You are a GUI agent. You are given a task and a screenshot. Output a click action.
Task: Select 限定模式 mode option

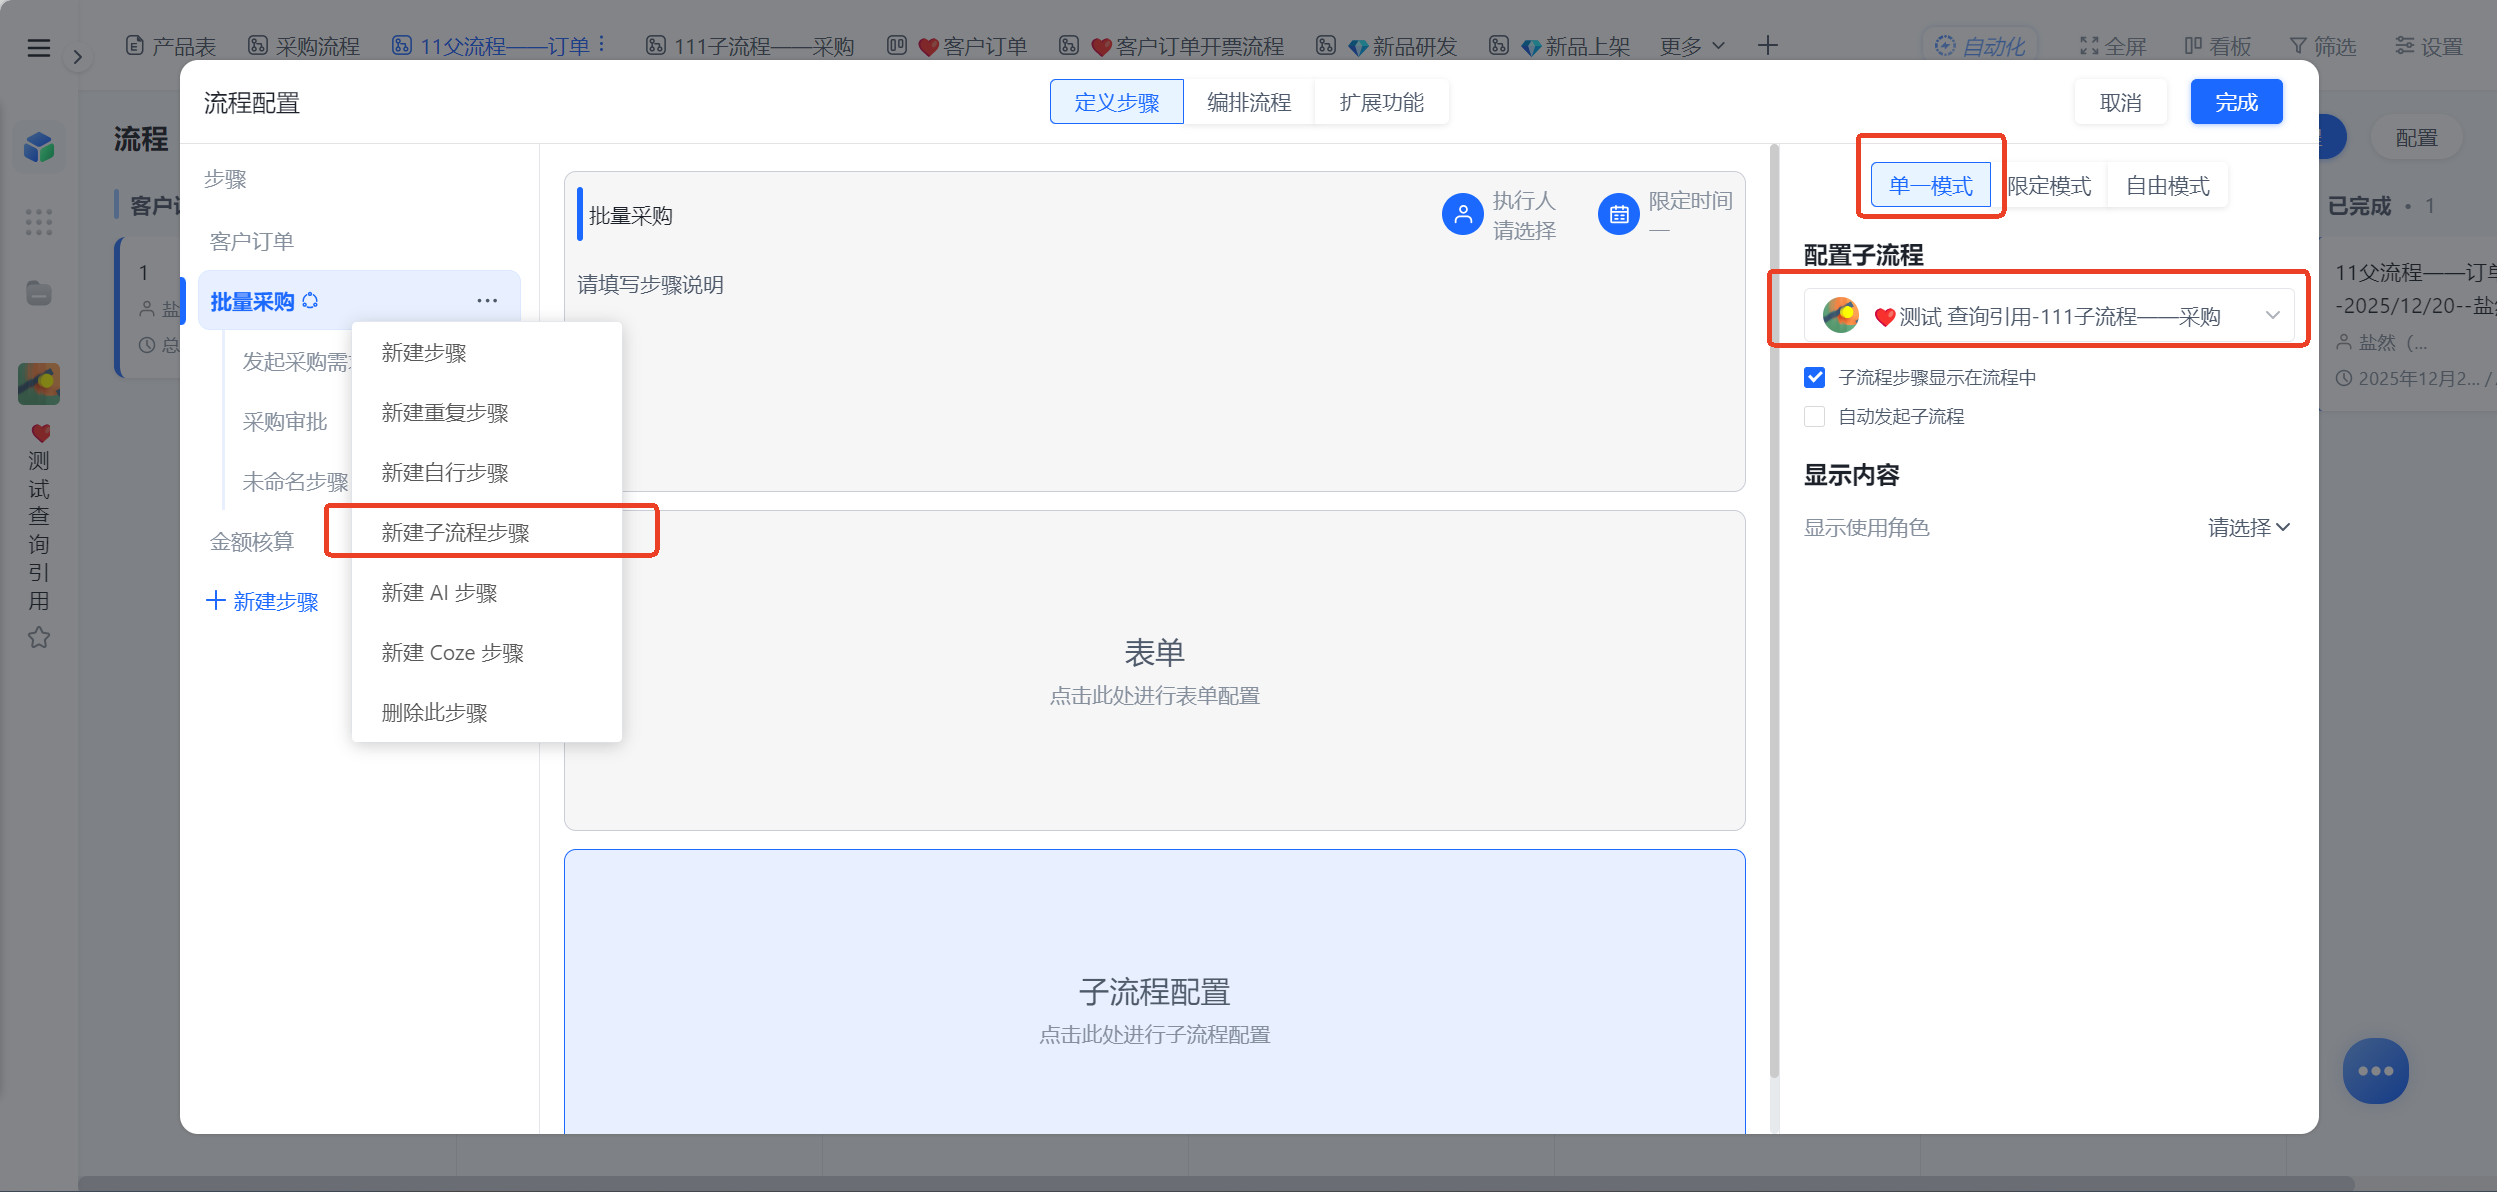pos(2049,185)
